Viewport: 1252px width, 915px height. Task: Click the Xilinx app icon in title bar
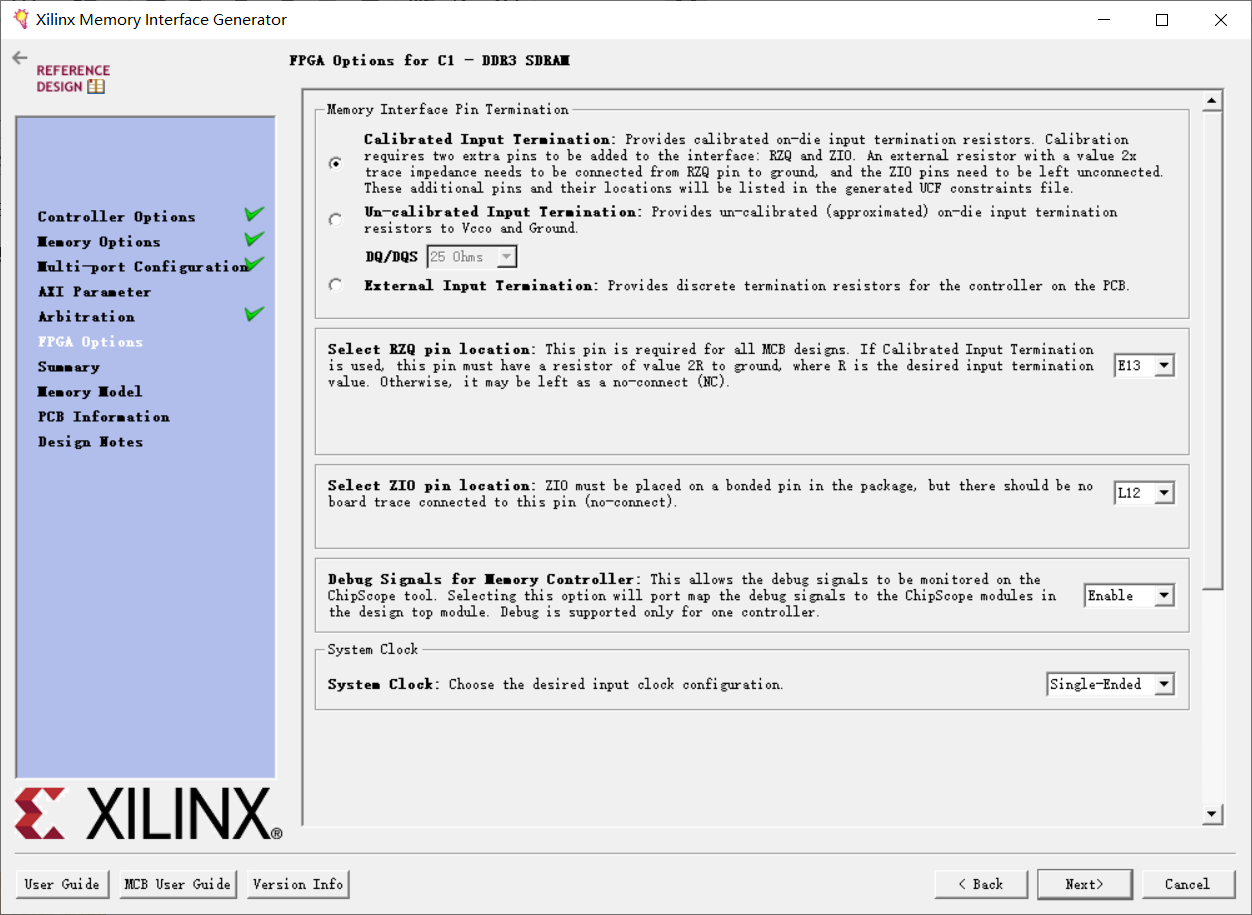[20, 19]
